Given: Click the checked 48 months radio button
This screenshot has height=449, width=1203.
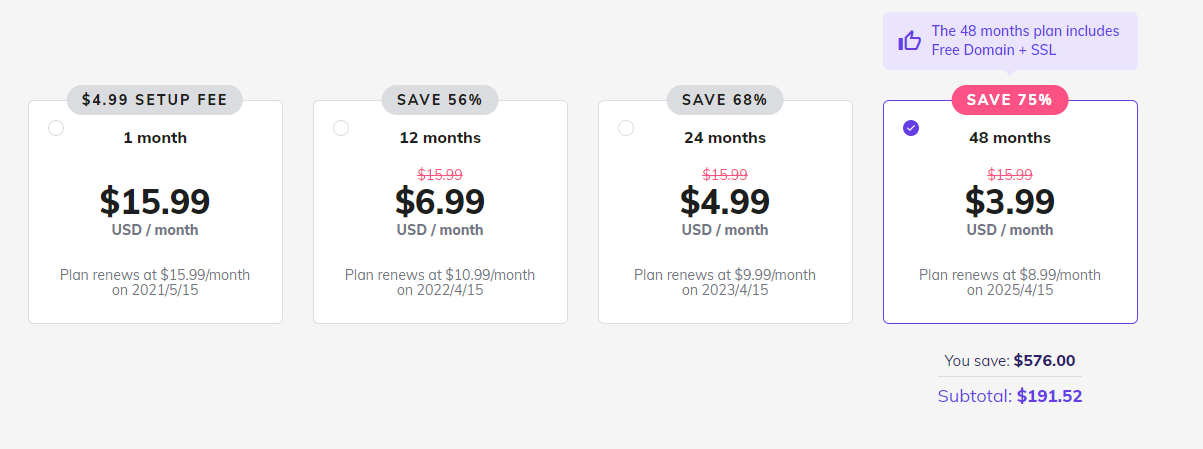Looking at the screenshot, I should [910, 128].
